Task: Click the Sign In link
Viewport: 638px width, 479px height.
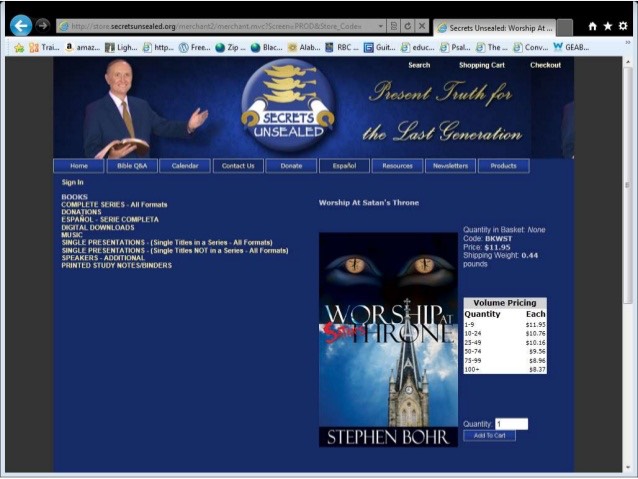Action: [72, 182]
